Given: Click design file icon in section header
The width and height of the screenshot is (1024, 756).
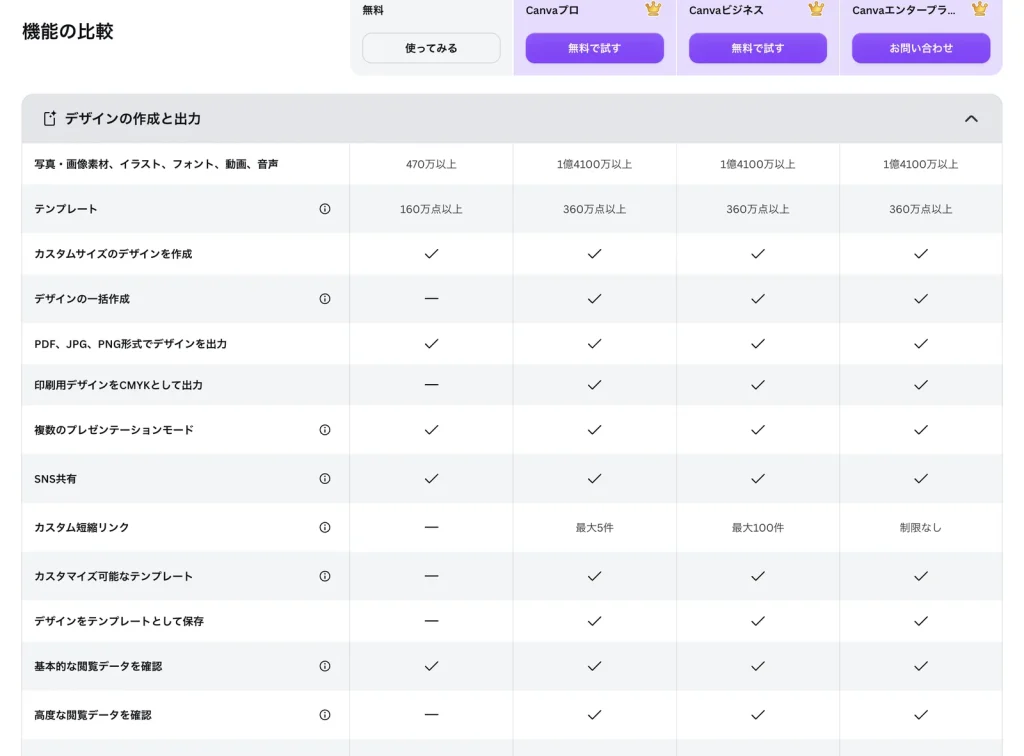Looking at the screenshot, I should coord(50,118).
